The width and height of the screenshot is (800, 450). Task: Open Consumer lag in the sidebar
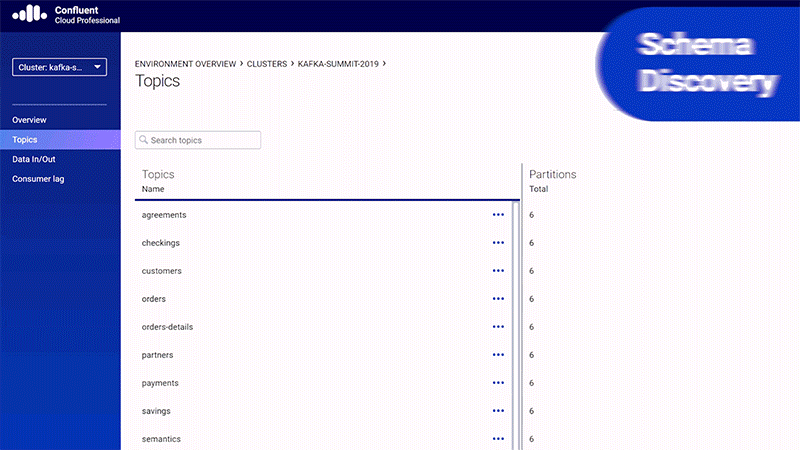coord(38,179)
